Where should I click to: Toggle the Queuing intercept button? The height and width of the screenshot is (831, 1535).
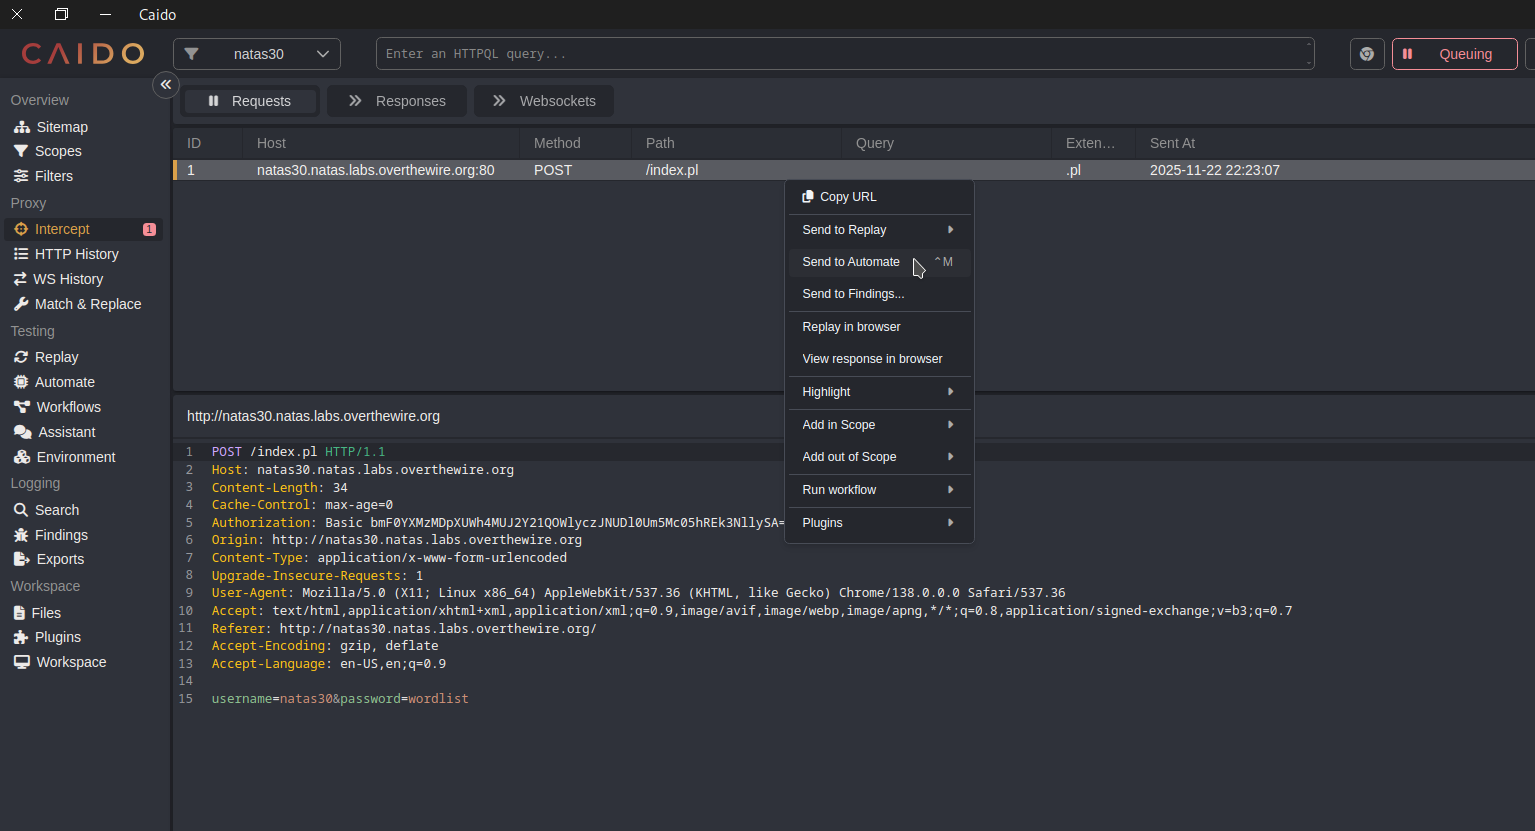pos(1453,54)
